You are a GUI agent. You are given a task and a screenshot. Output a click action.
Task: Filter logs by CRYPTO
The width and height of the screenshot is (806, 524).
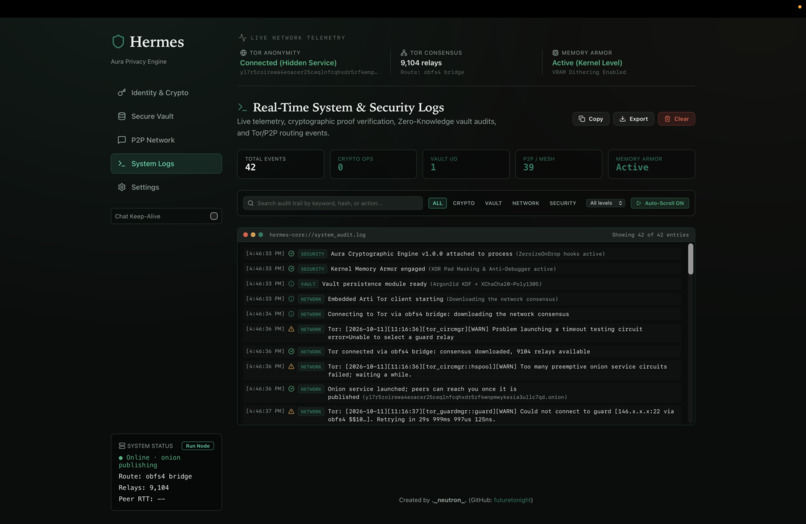click(x=464, y=203)
